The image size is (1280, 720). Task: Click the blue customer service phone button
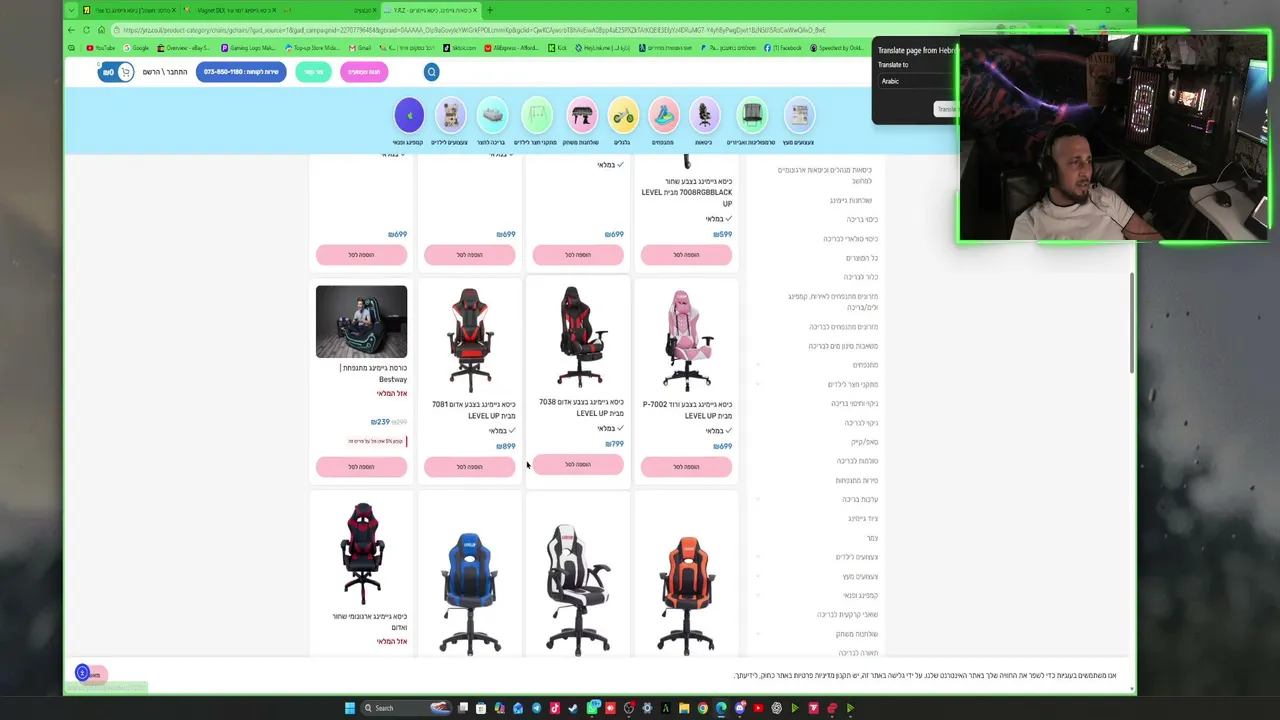pyautogui.click(x=241, y=72)
